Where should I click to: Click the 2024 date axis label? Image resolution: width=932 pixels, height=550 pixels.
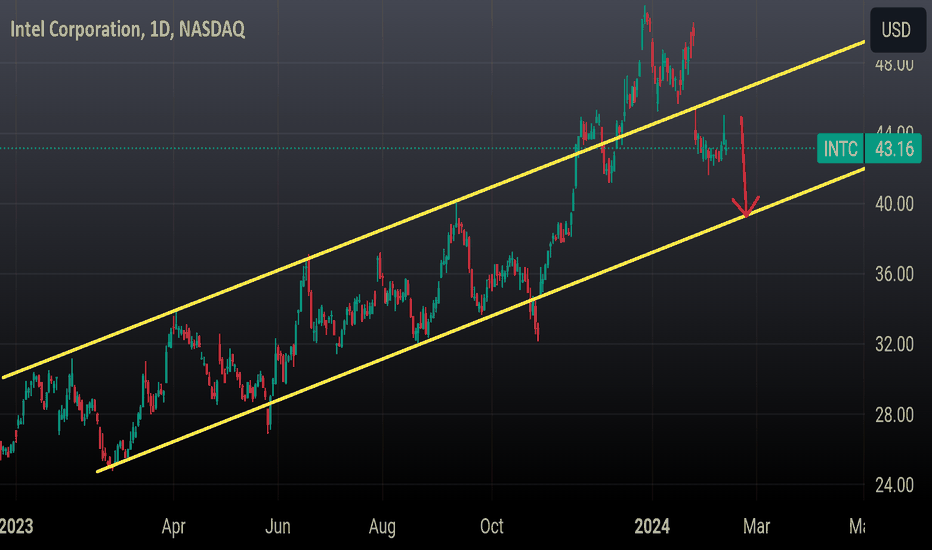[x=652, y=527]
